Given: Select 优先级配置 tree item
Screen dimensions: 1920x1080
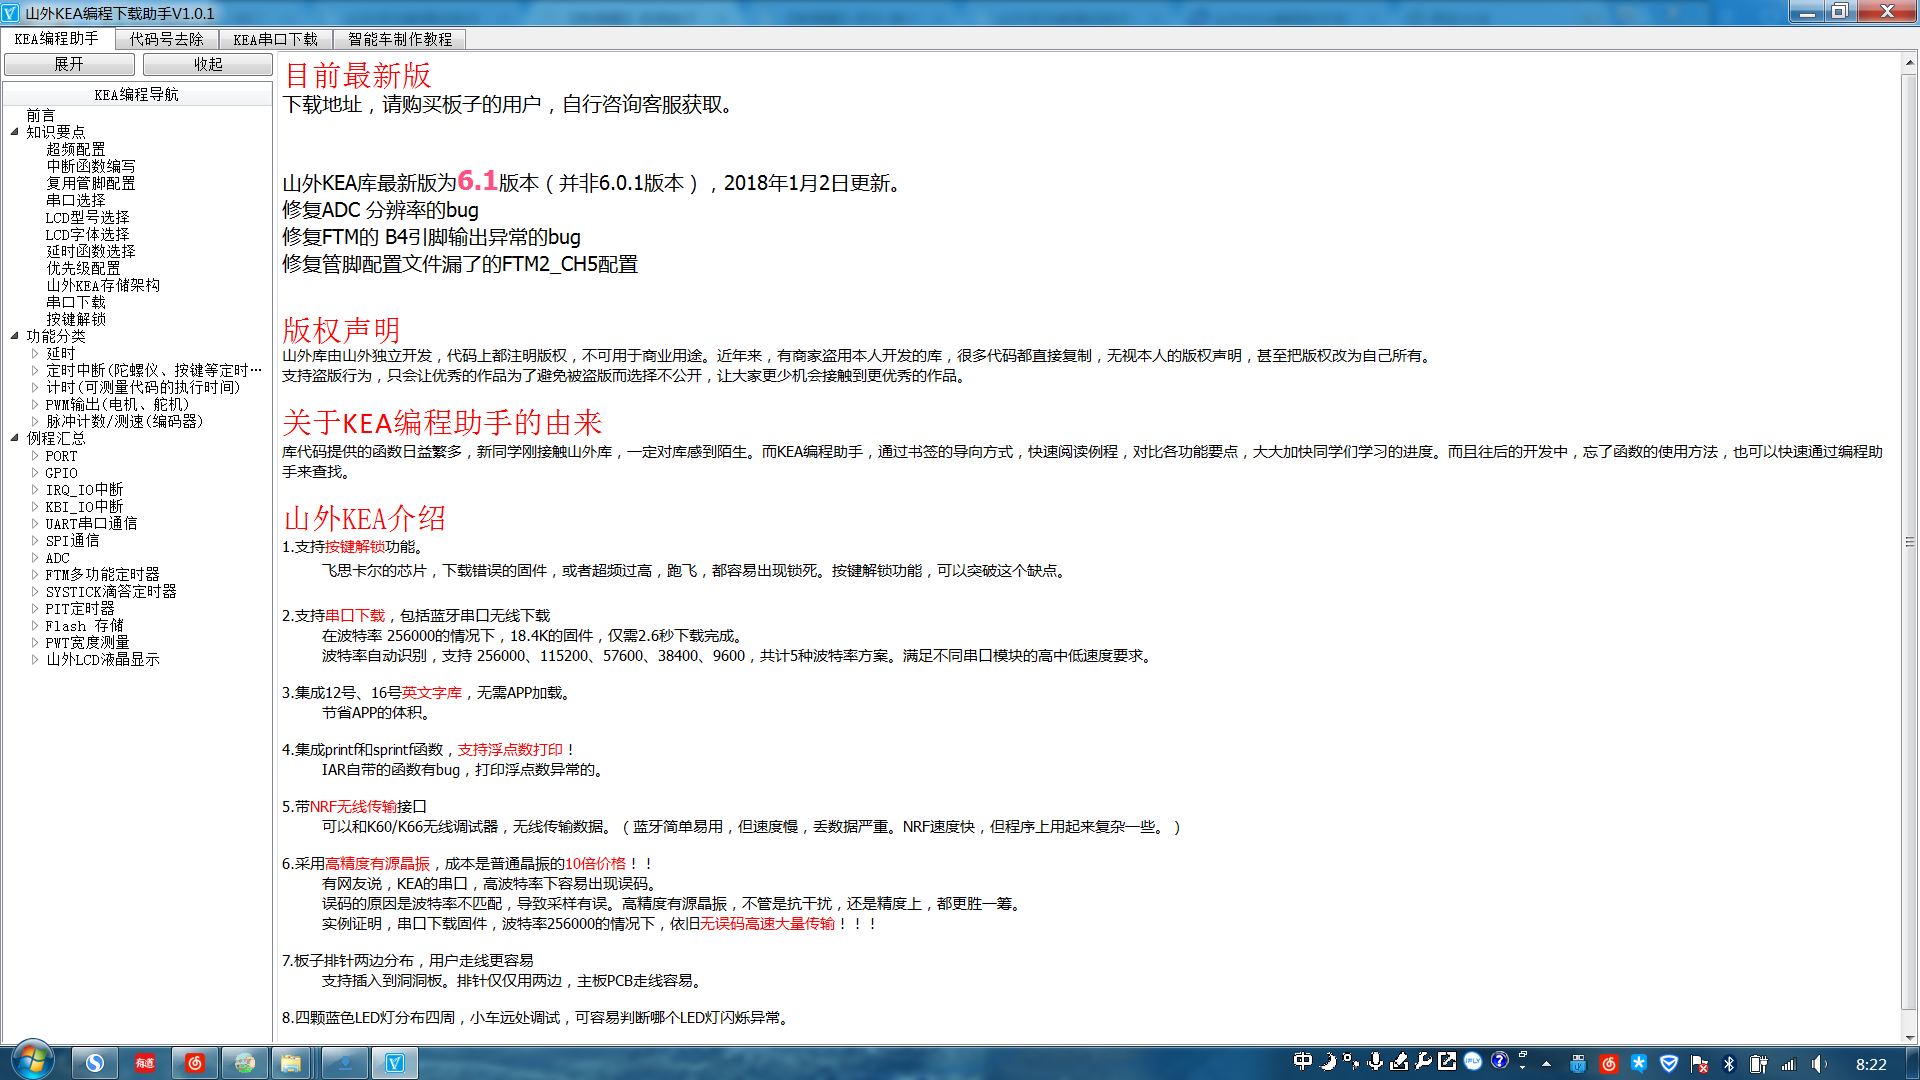Looking at the screenshot, I should (x=83, y=268).
